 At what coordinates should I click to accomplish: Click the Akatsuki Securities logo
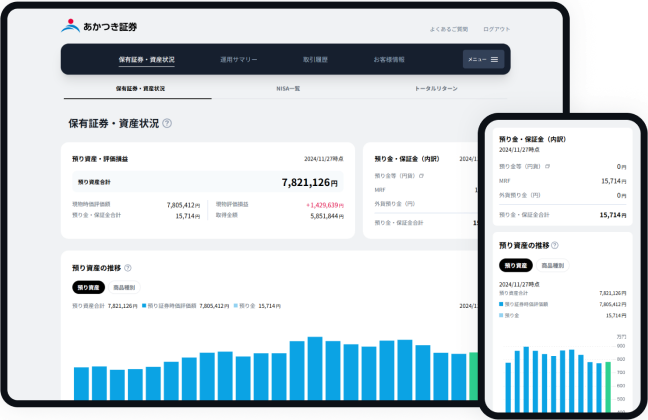tap(99, 26)
